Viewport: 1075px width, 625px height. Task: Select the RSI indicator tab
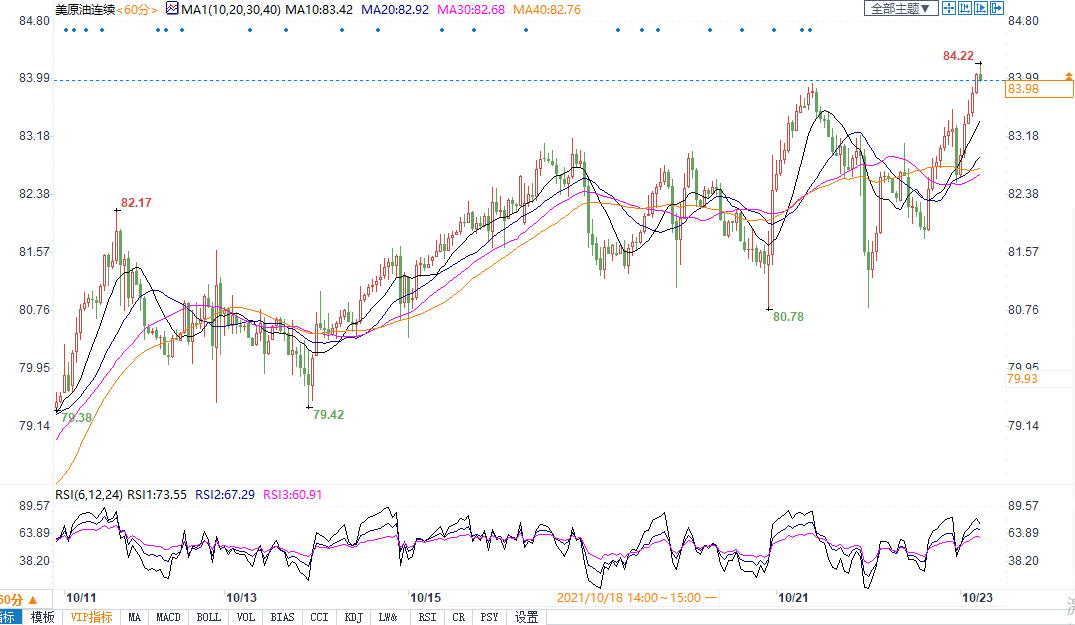coord(427,617)
